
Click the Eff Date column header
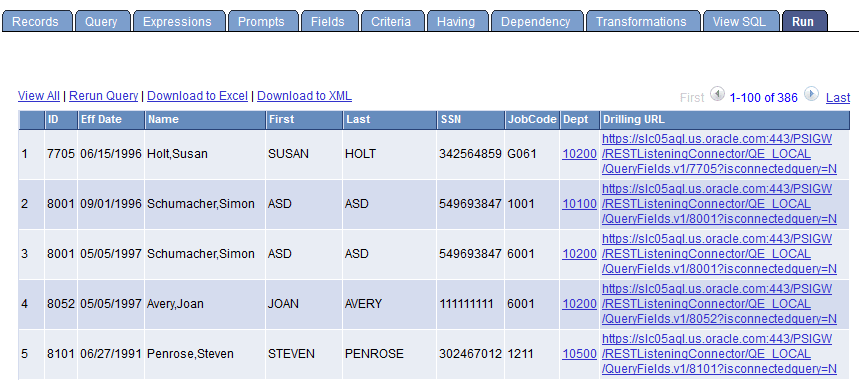coord(111,119)
